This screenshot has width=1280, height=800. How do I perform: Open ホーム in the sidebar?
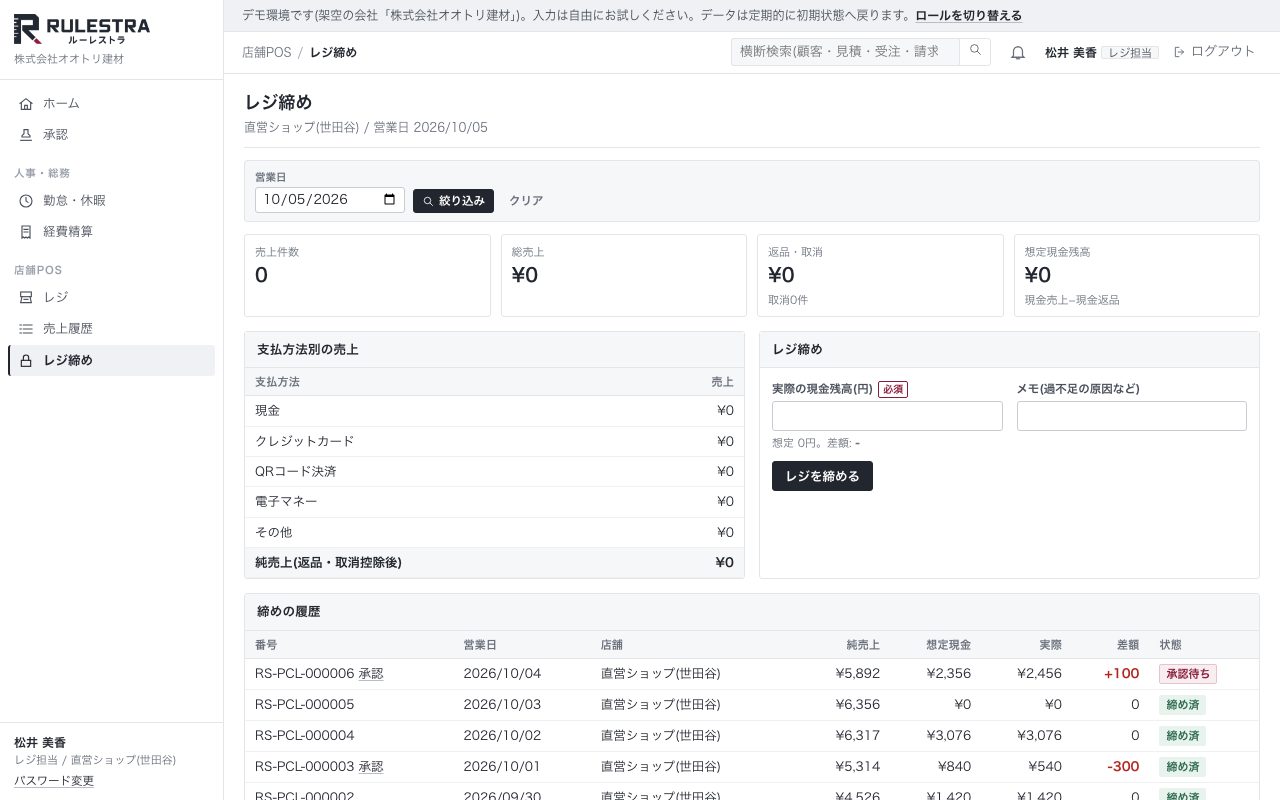tap(111, 104)
